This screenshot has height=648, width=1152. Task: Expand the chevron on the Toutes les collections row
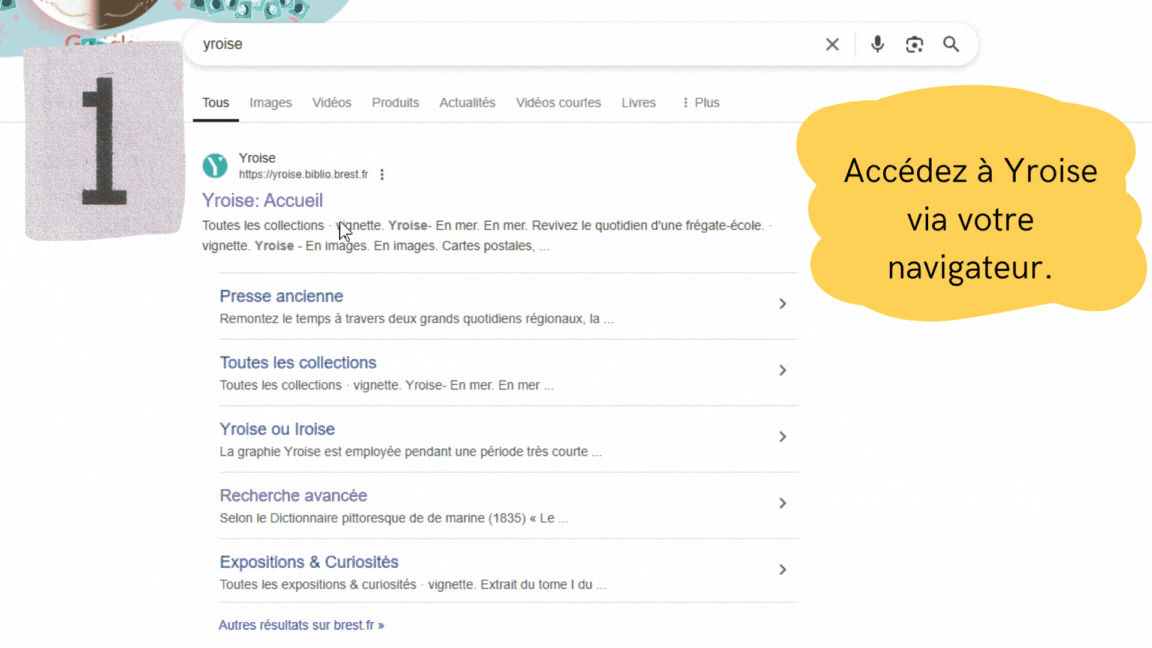(x=782, y=370)
